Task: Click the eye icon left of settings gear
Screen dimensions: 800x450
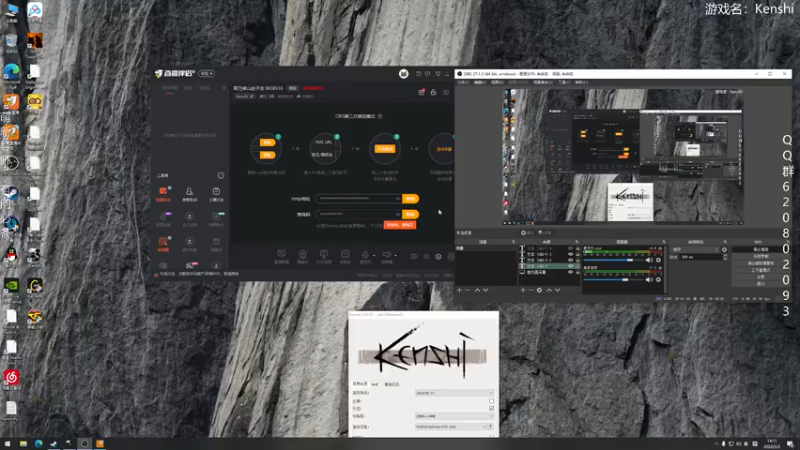Action: (426, 257)
